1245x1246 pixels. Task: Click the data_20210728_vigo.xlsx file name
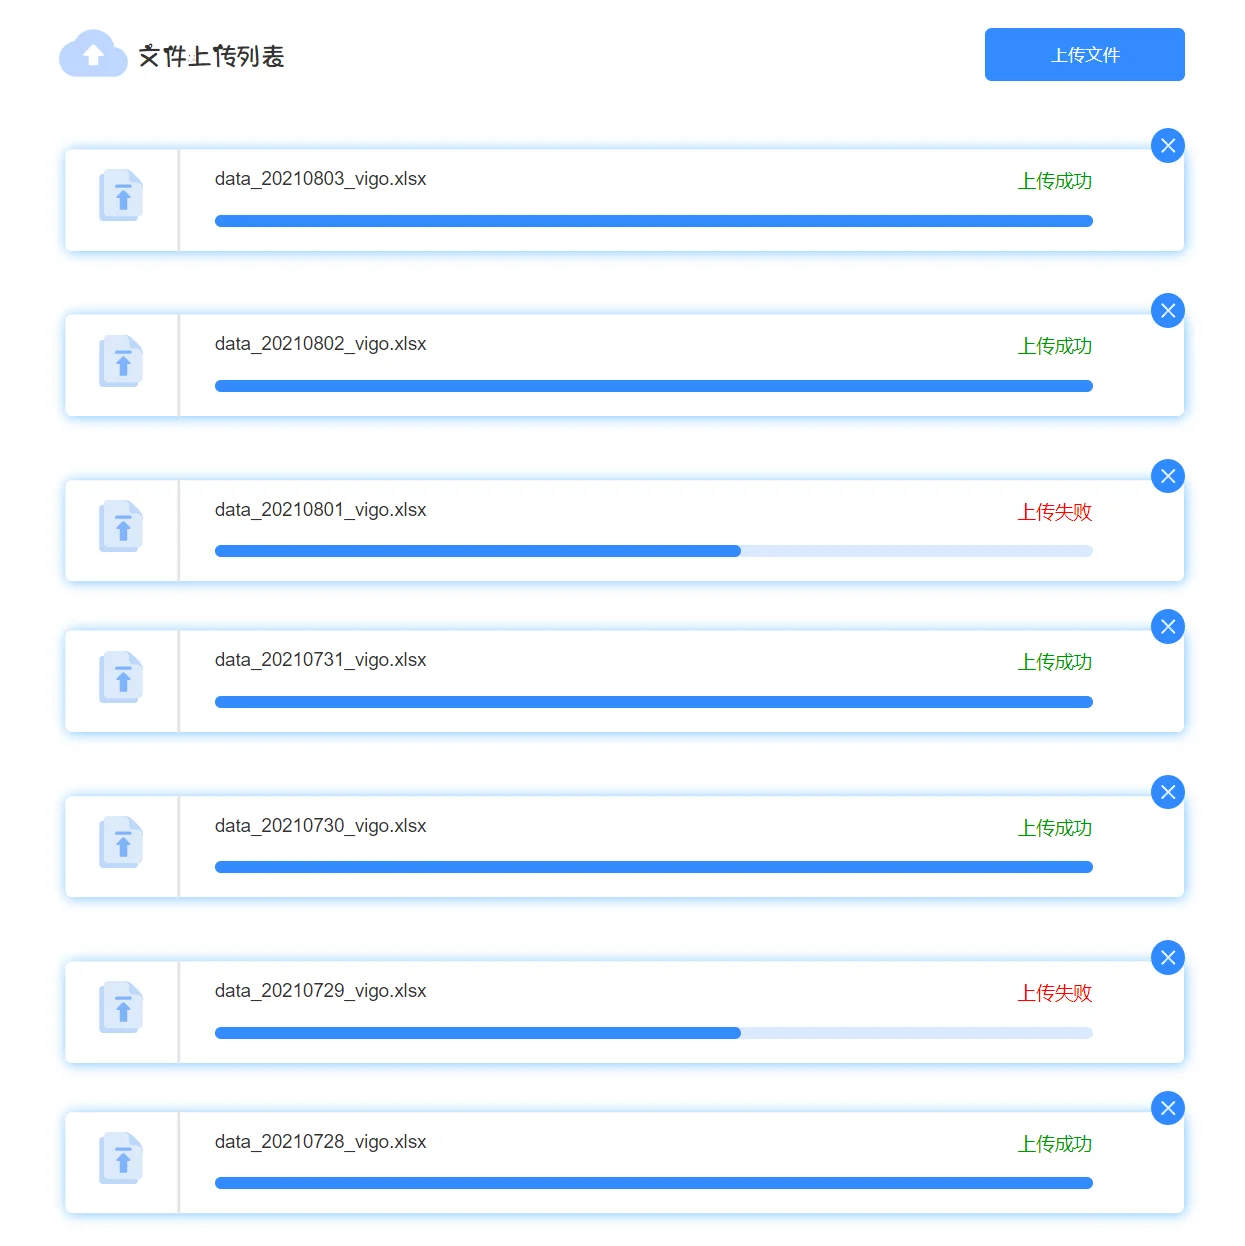(x=320, y=1142)
